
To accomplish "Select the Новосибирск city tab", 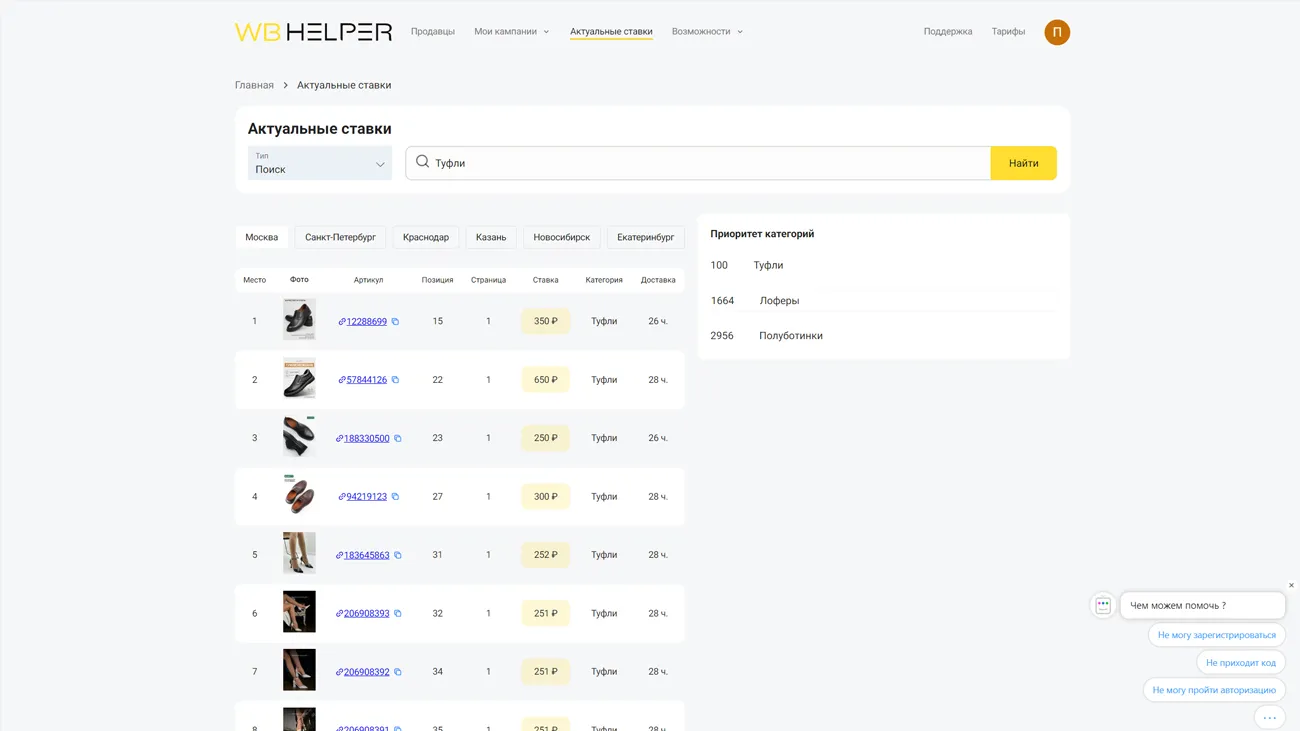I will (x=561, y=237).
